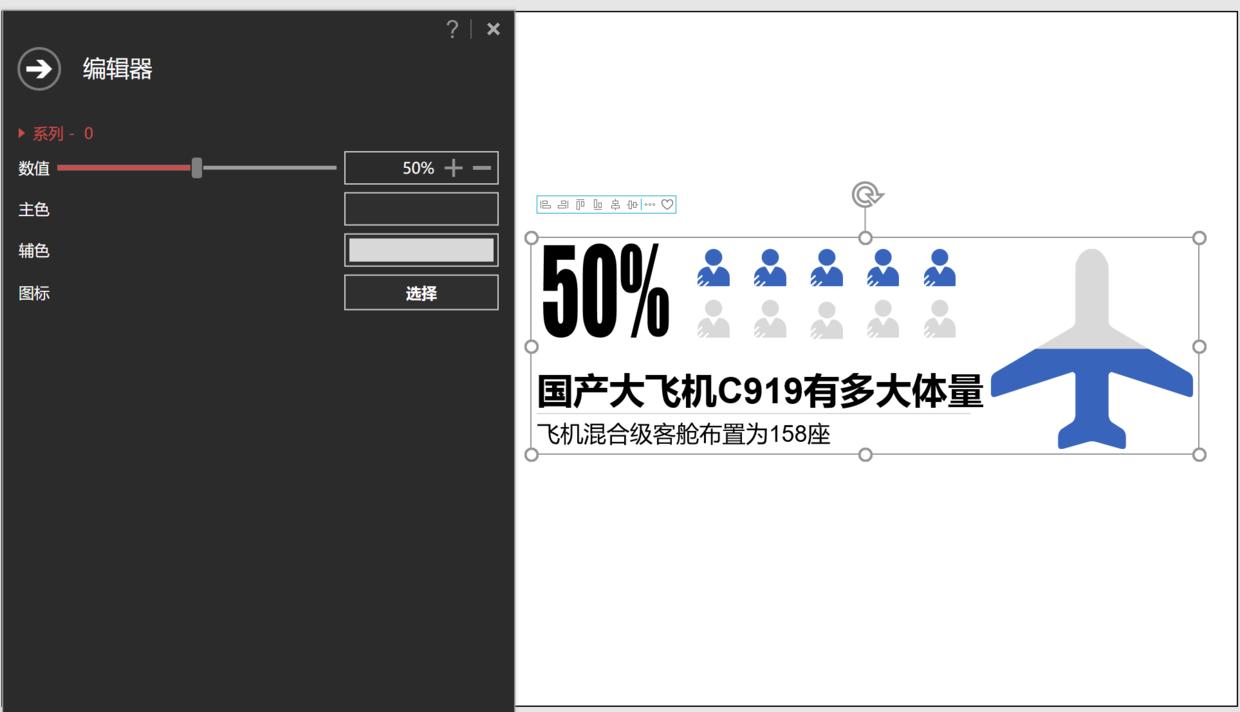Click the airplane graphic
Screen dimensions: 1240x712
click(x=1092, y=348)
